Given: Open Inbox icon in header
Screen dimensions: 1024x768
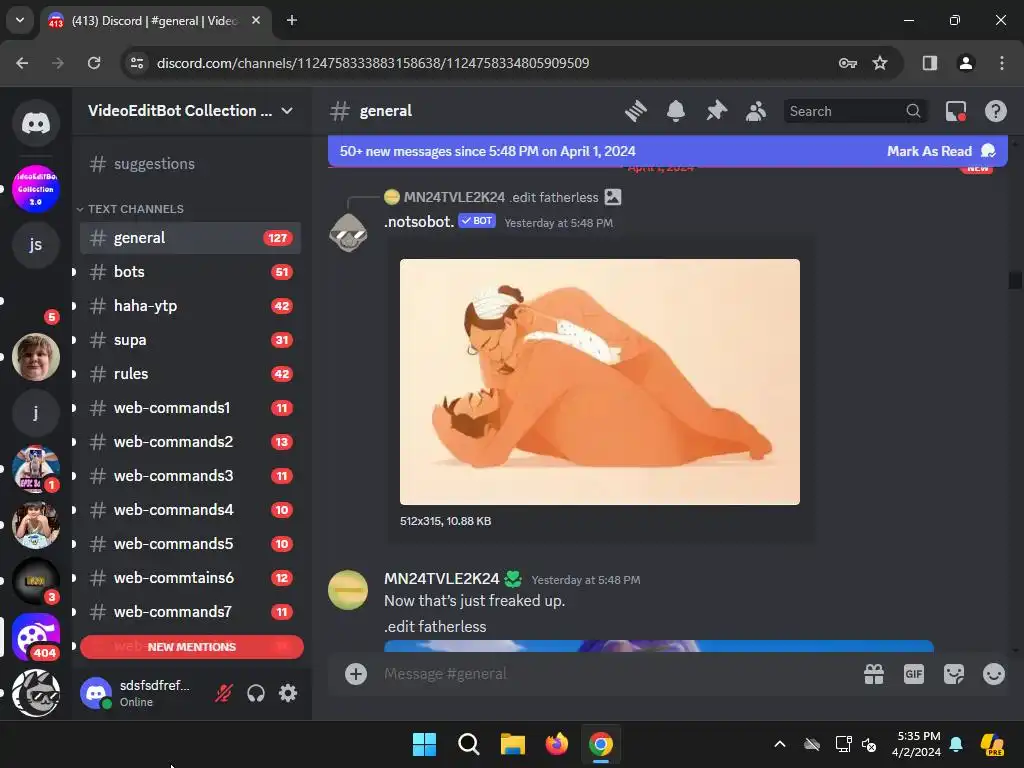Looking at the screenshot, I should tap(956, 111).
